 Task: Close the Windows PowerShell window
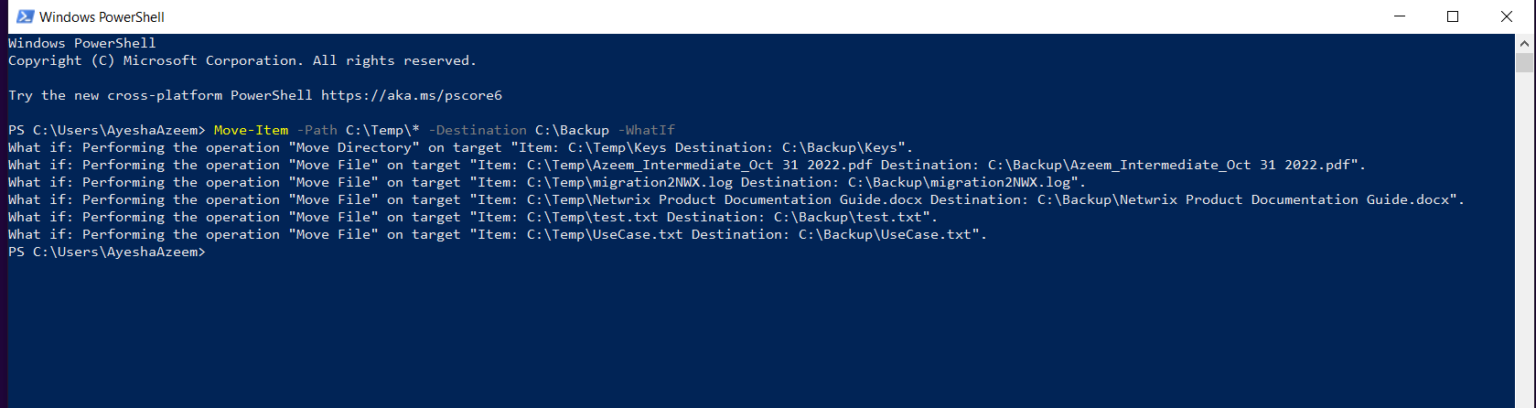pos(1506,16)
